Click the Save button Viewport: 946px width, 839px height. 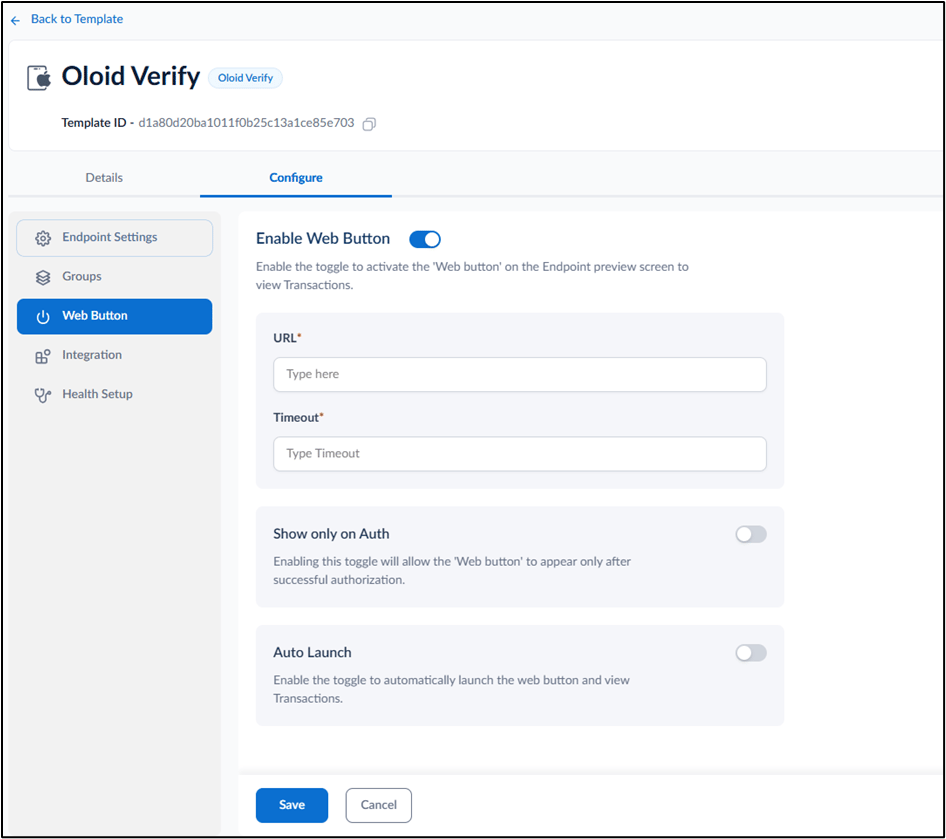[292, 805]
